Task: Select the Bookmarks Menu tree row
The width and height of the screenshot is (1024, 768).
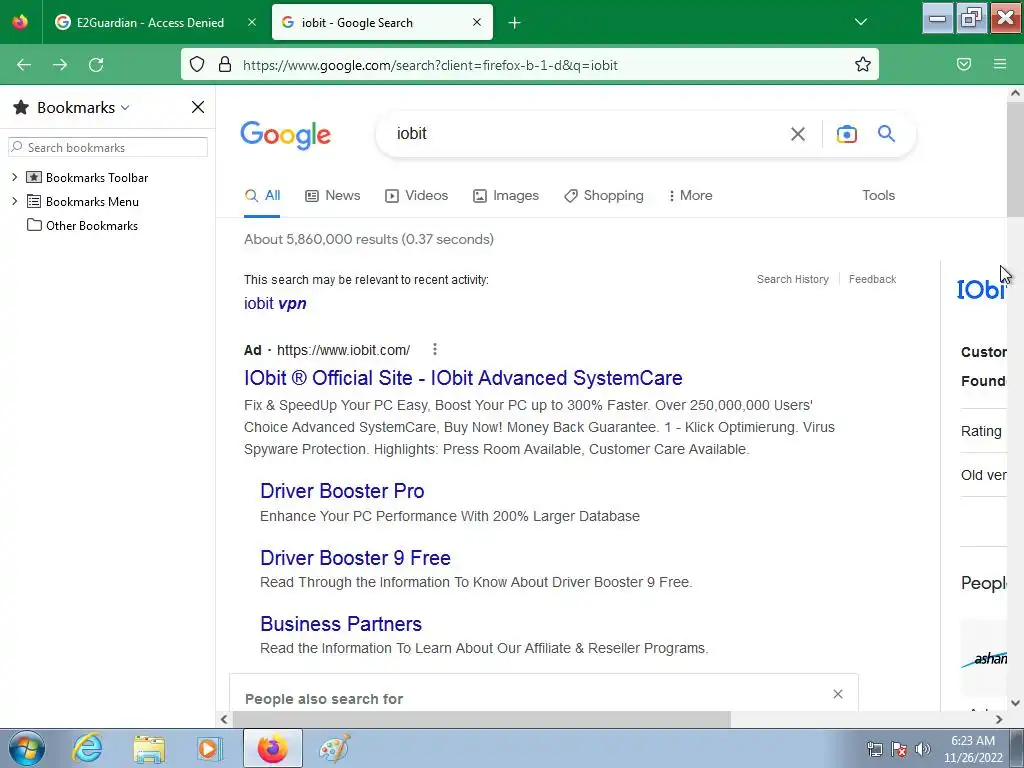Action: point(82,201)
